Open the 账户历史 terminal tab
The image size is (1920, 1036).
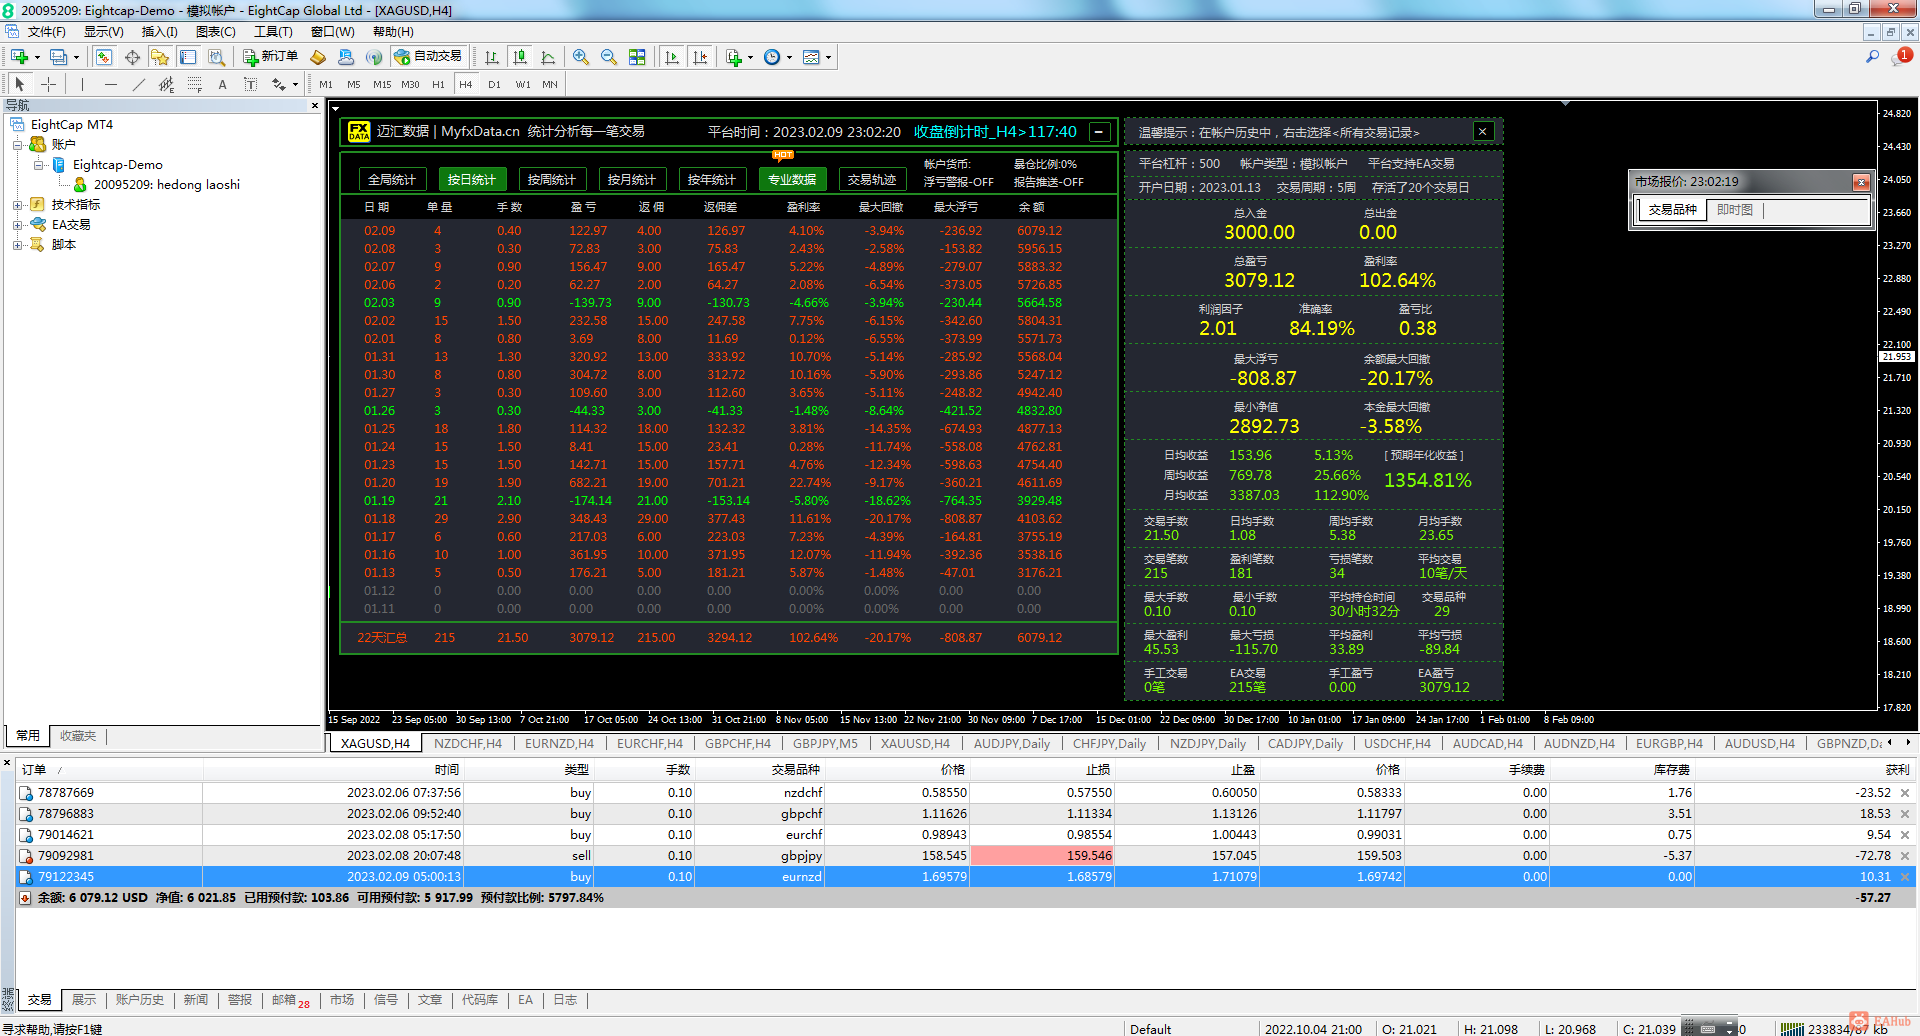pos(140,1000)
